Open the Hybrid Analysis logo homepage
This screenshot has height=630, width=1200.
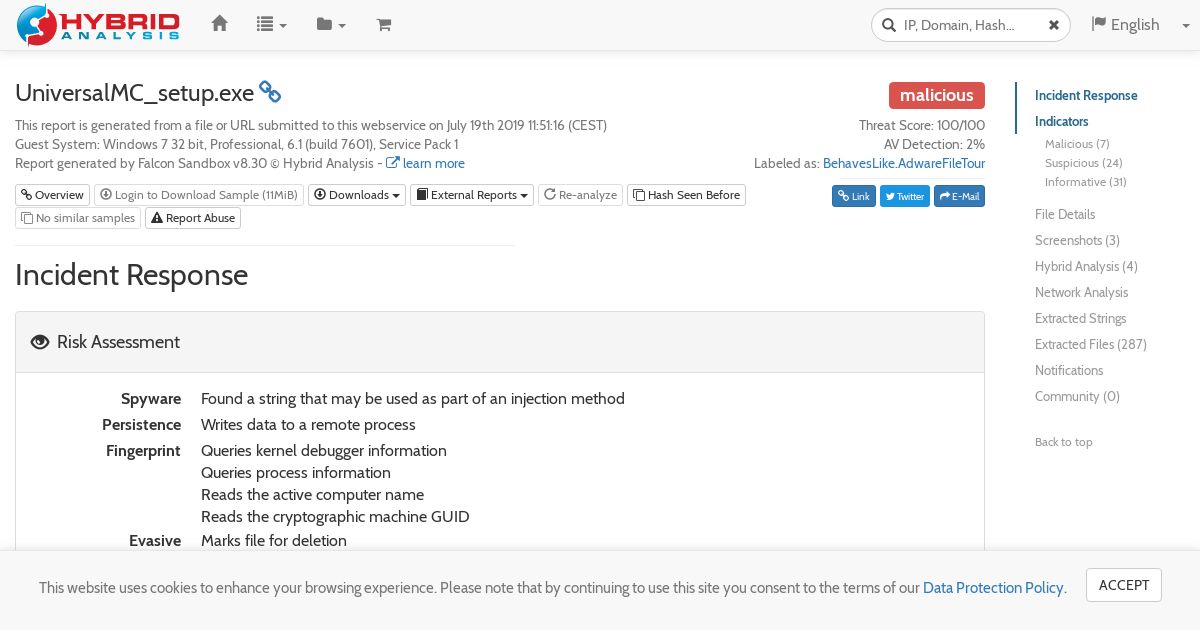click(x=98, y=25)
